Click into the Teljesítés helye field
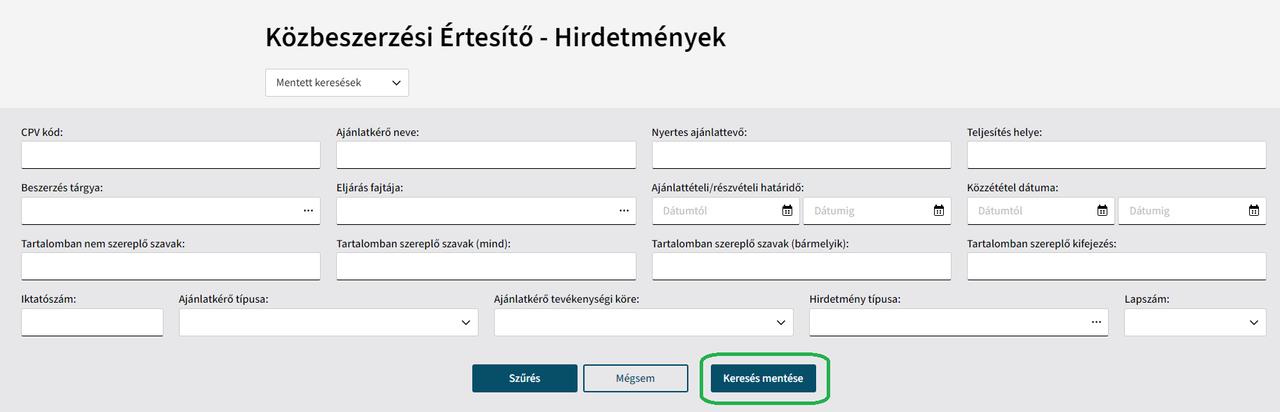1280x412 pixels. 1116,155
